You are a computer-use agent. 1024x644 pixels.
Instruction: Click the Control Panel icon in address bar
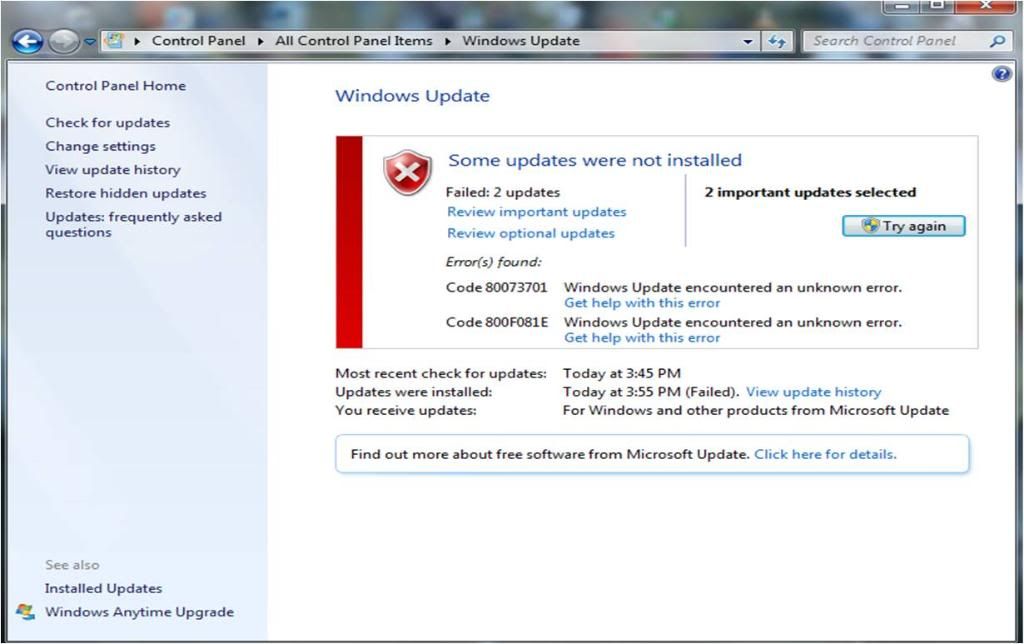[114, 41]
